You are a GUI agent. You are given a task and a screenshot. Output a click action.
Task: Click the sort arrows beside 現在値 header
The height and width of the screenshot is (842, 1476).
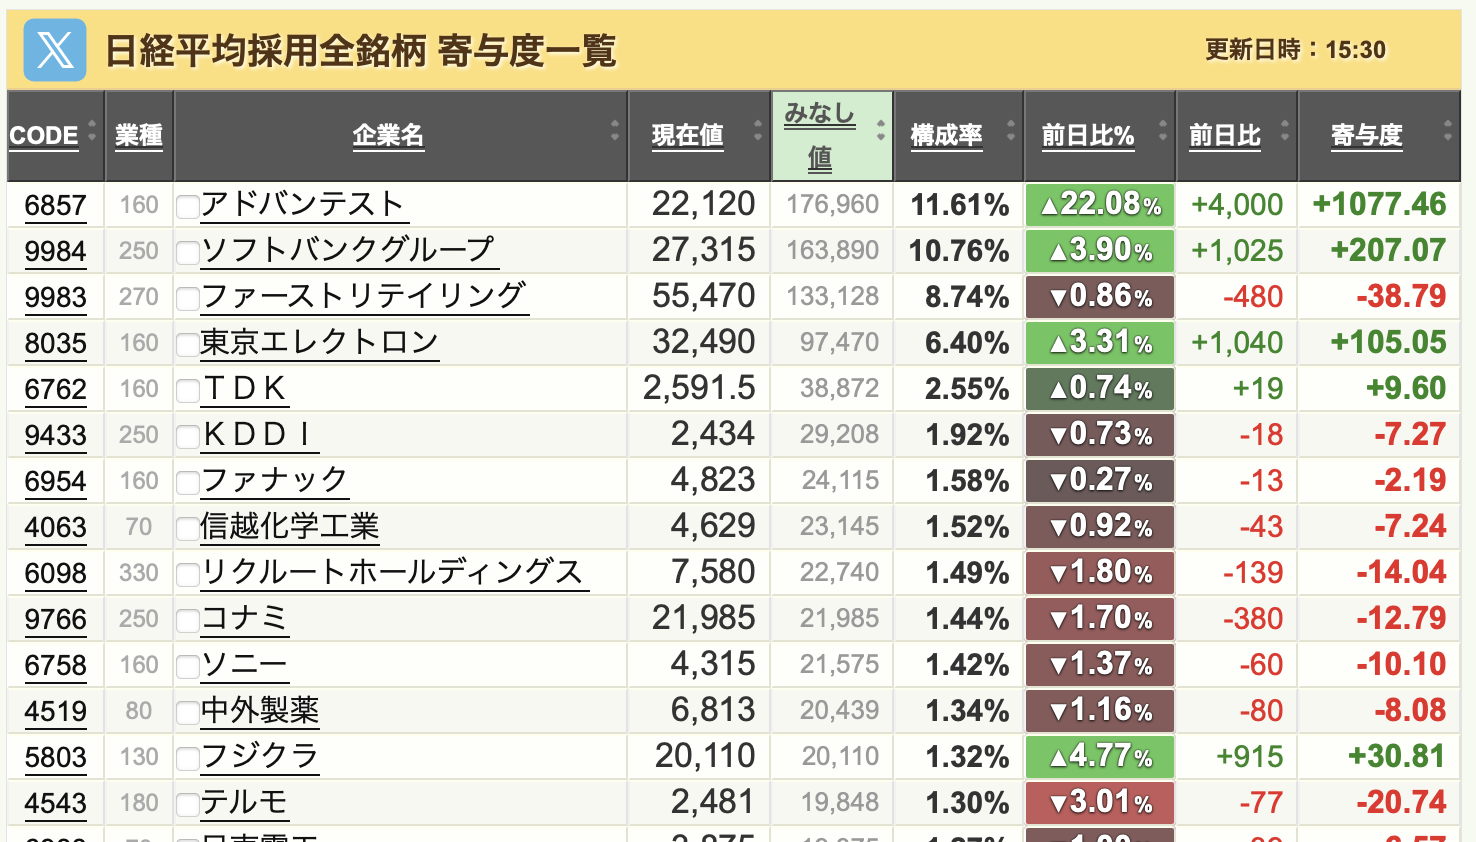(758, 131)
